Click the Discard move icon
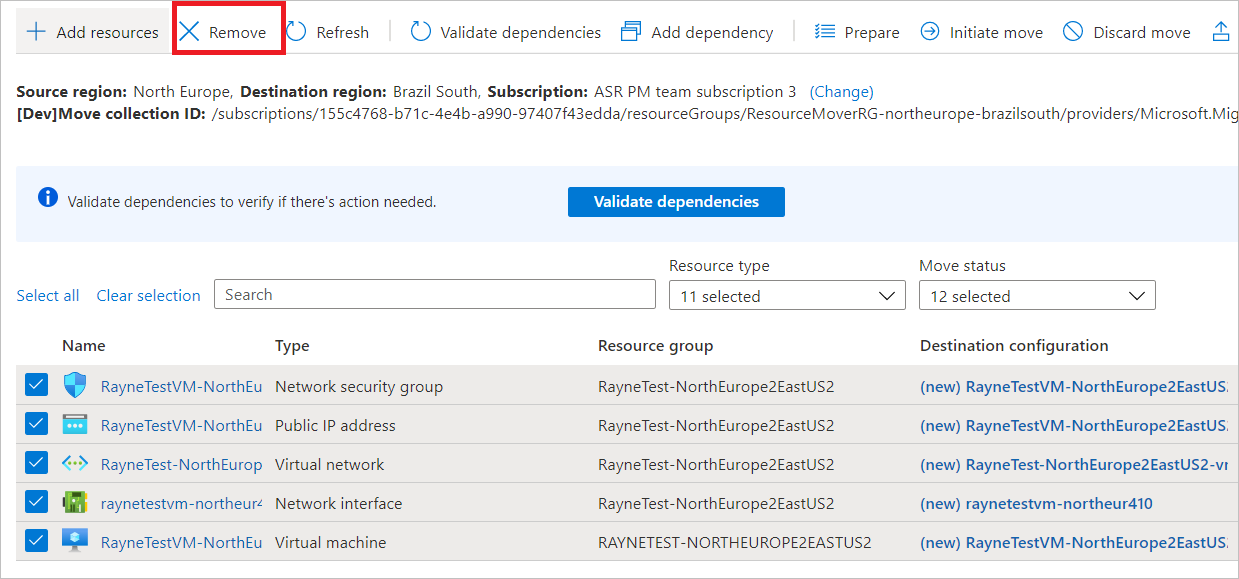This screenshot has width=1239, height=579. pyautogui.click(x=1073, y=32)
